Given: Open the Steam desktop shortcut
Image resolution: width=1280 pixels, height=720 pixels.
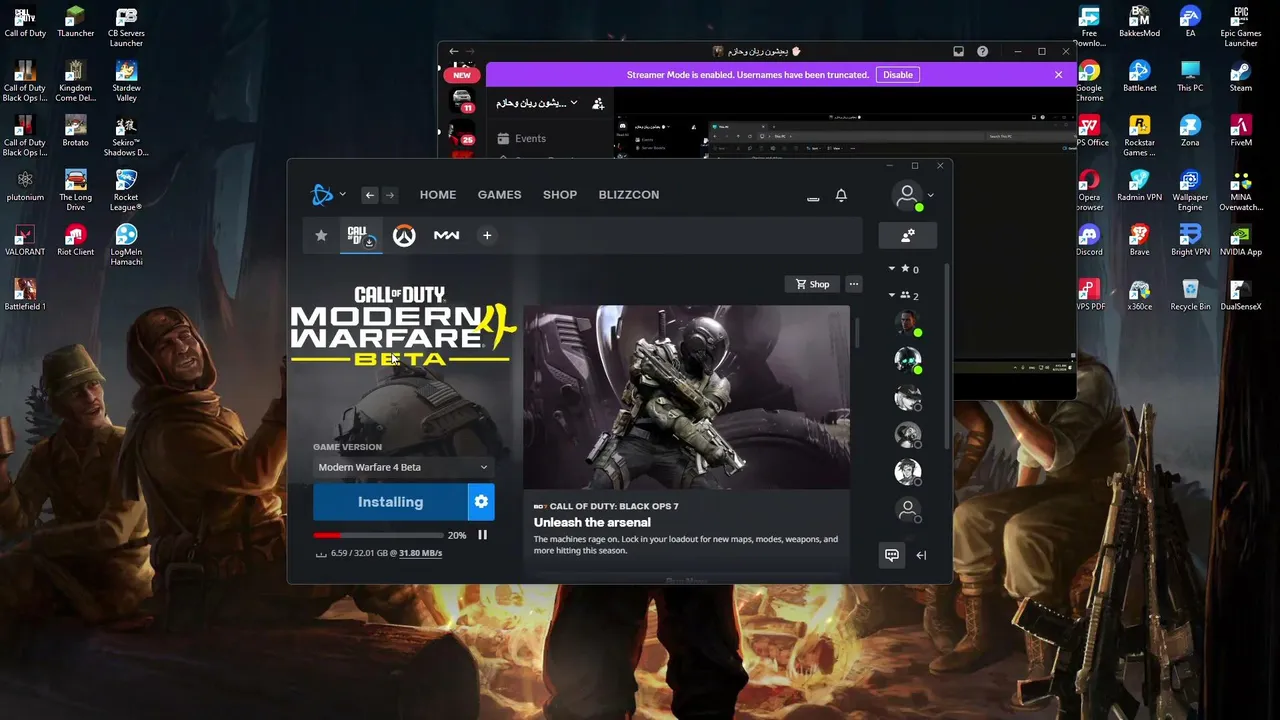Looking at the screenshot, I should [x=1241, y=78].
